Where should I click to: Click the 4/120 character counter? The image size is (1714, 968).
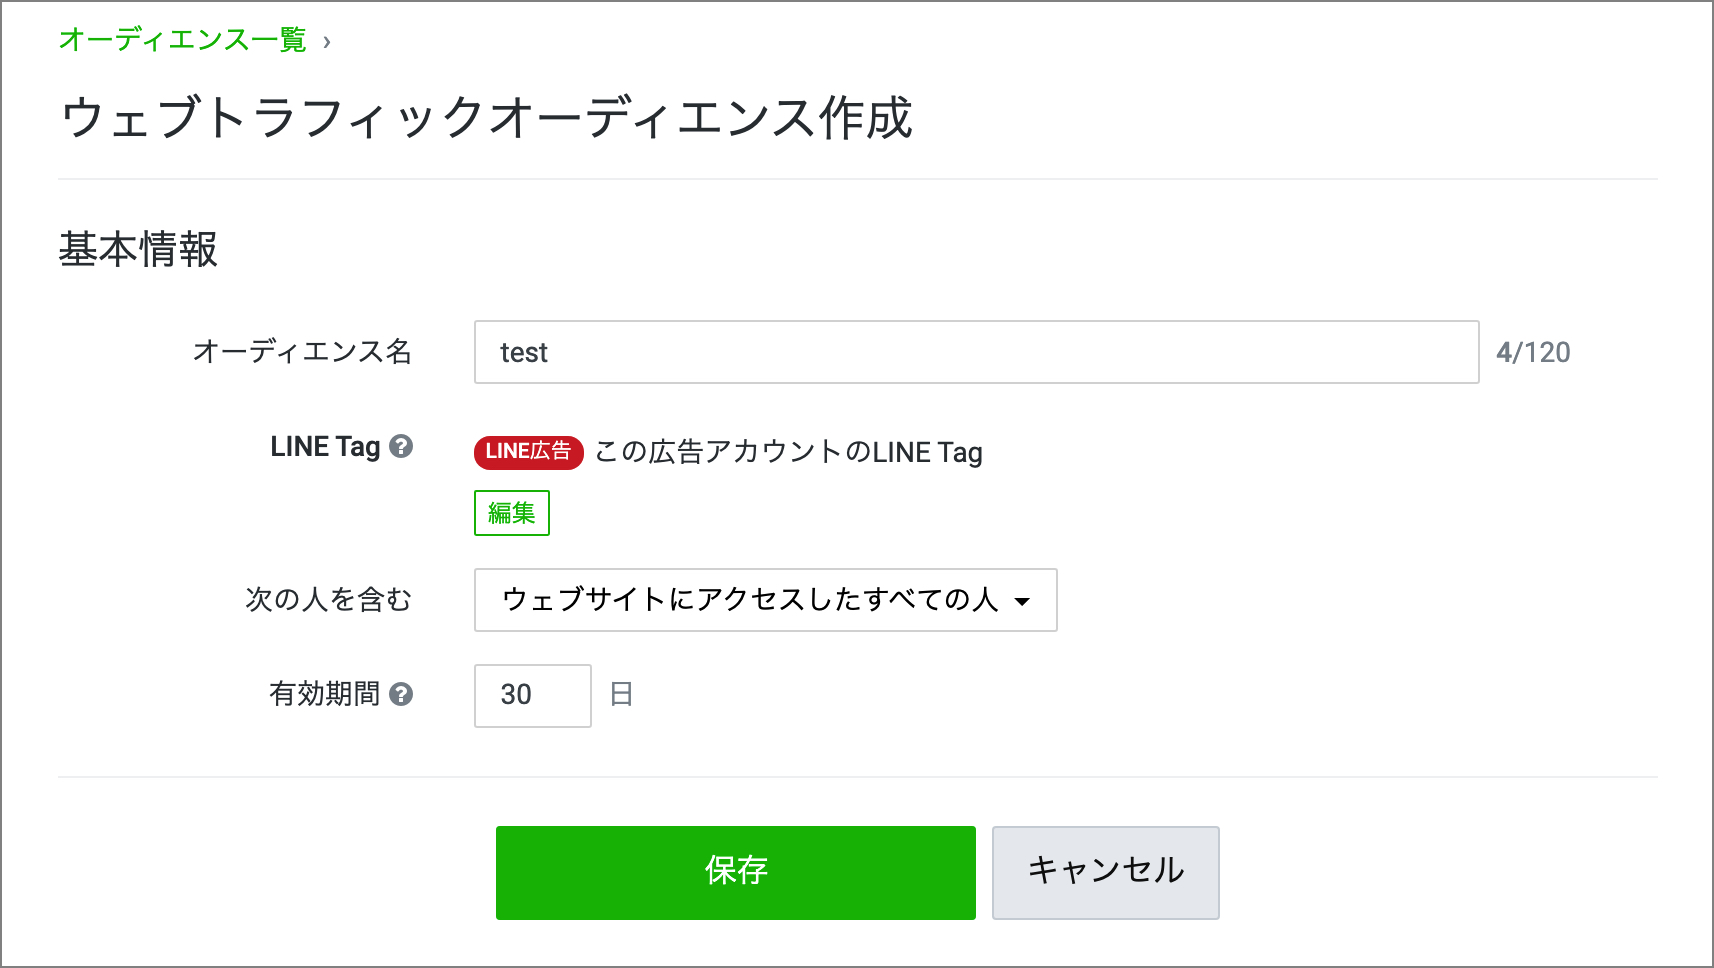coord(1532,352)
